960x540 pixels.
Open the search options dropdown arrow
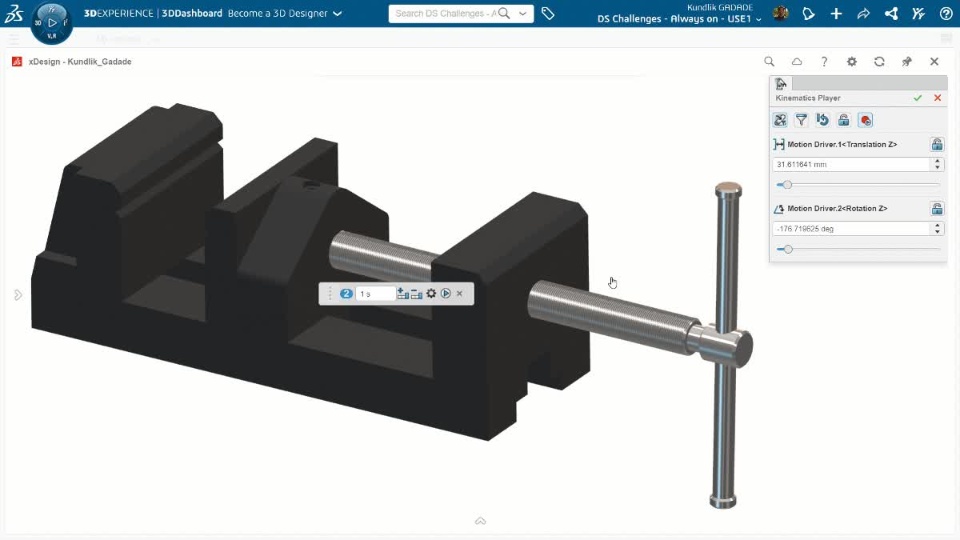(x=522, y=13)
